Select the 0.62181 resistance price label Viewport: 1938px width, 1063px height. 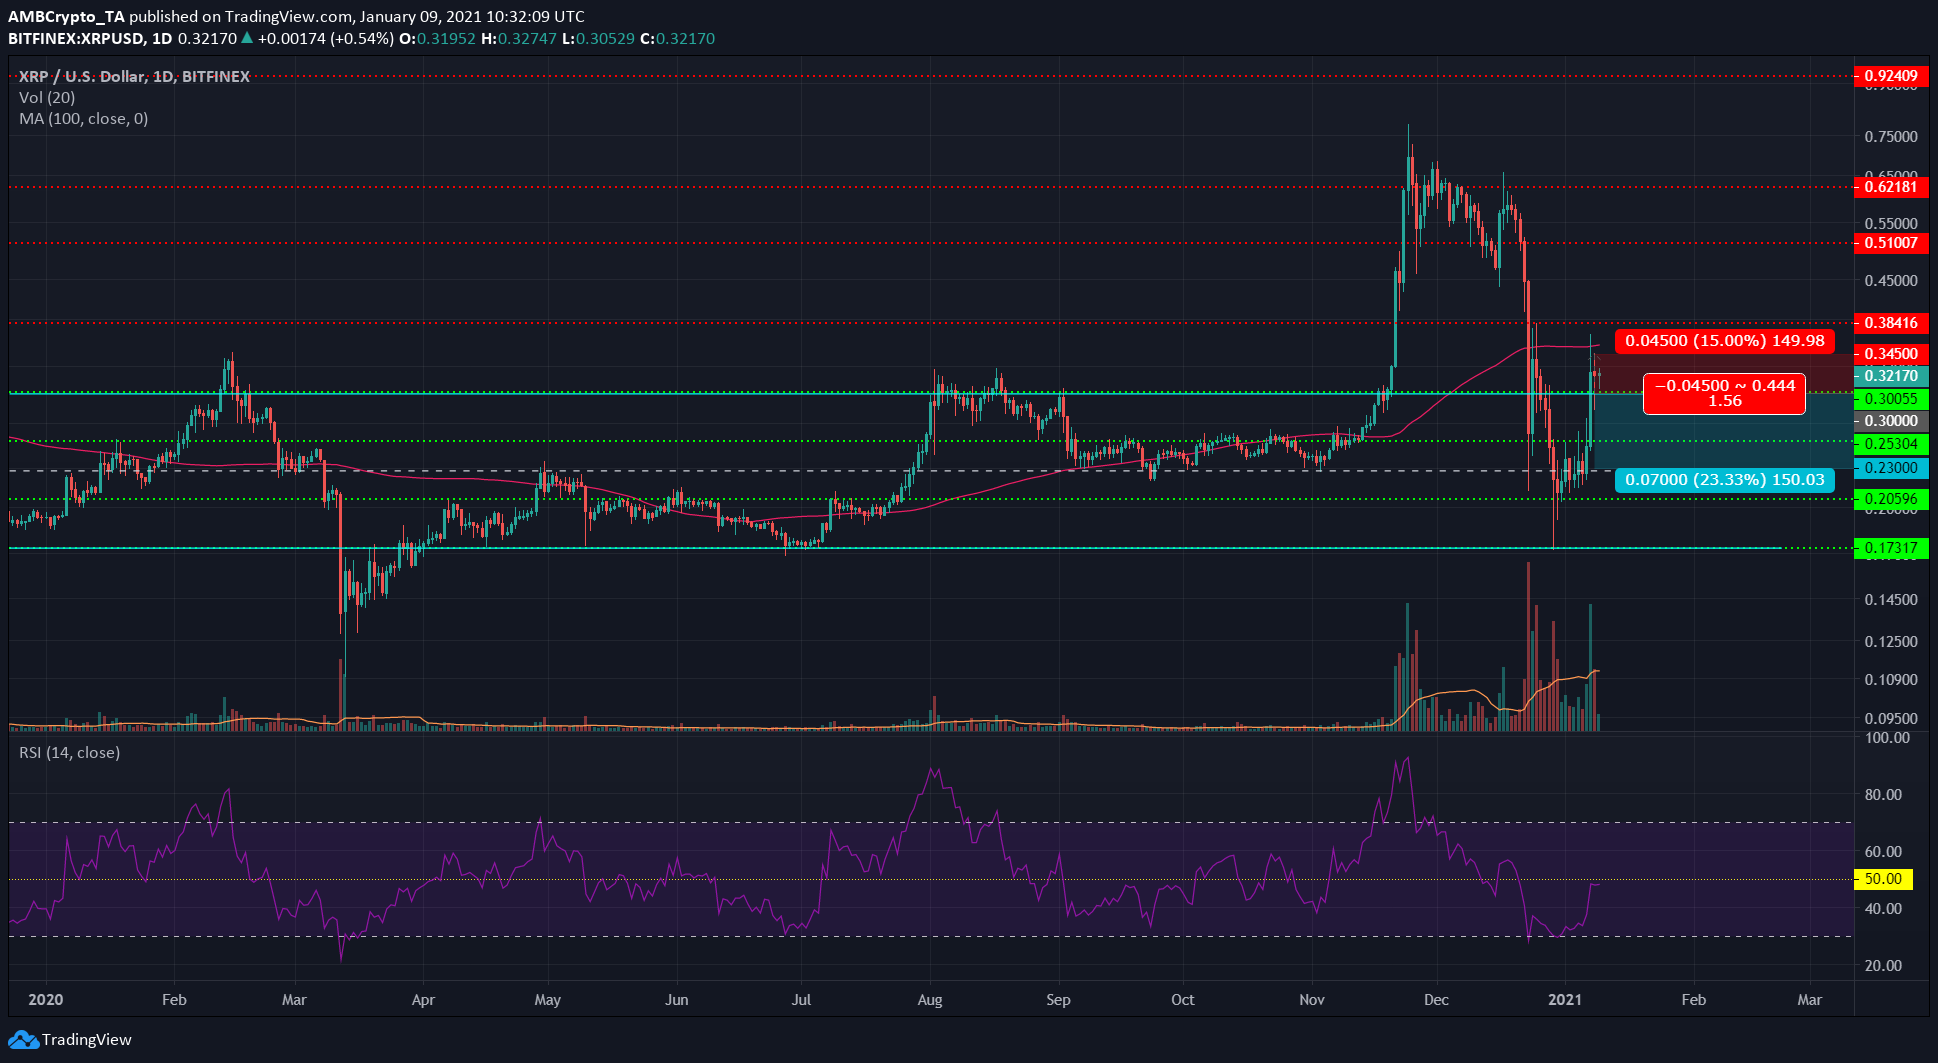(x=1891, y=187)
